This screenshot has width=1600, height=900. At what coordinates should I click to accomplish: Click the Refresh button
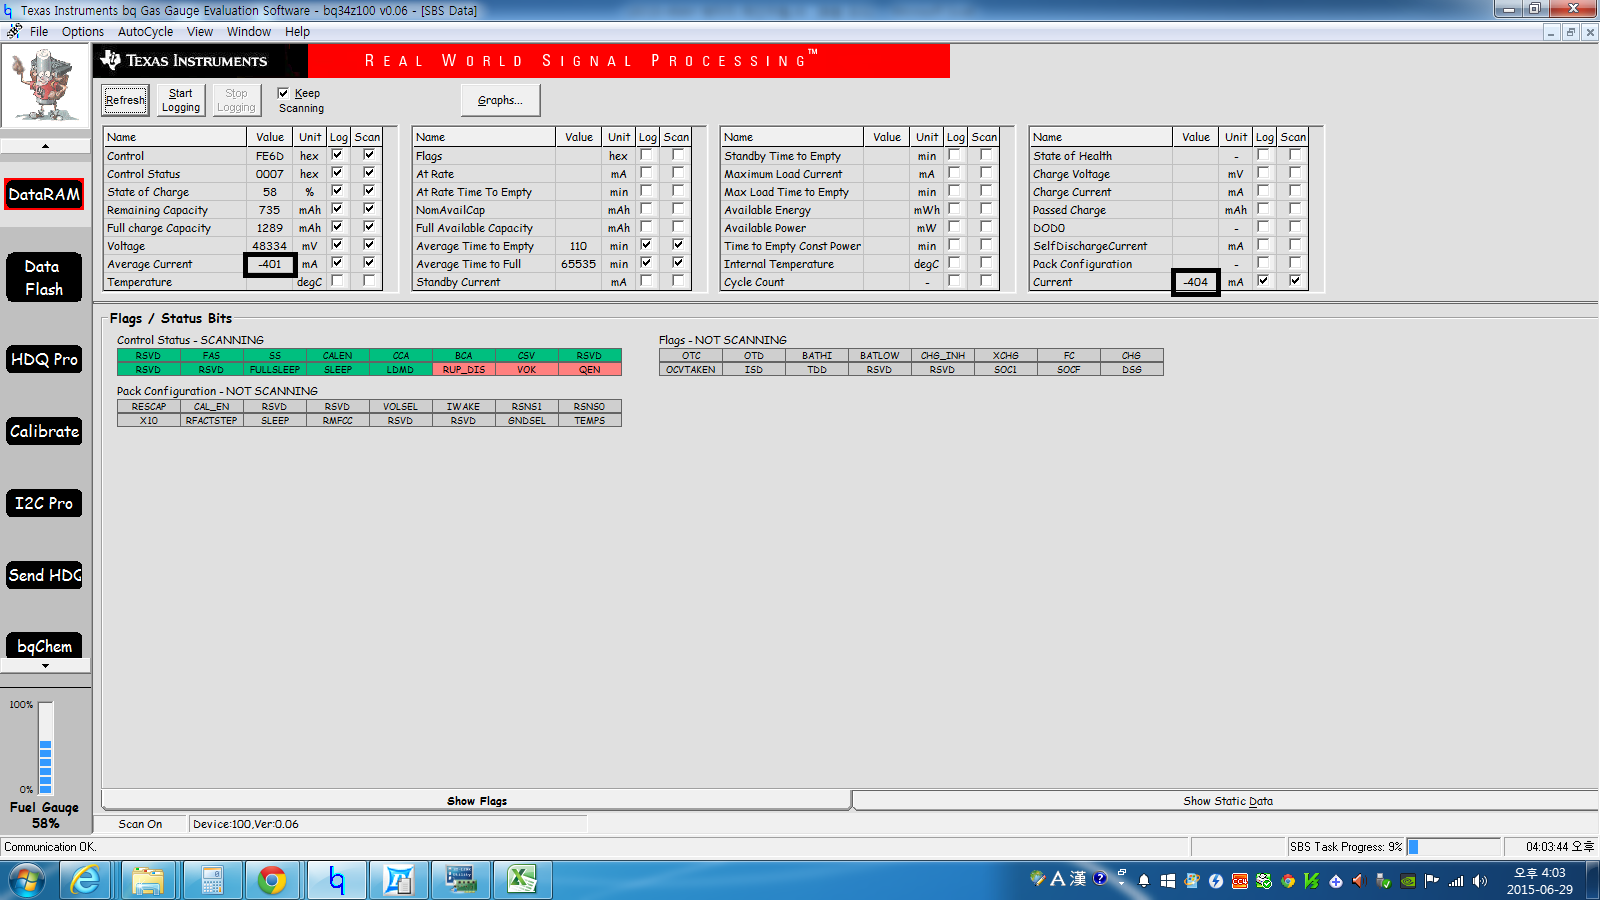click(125, 100)
